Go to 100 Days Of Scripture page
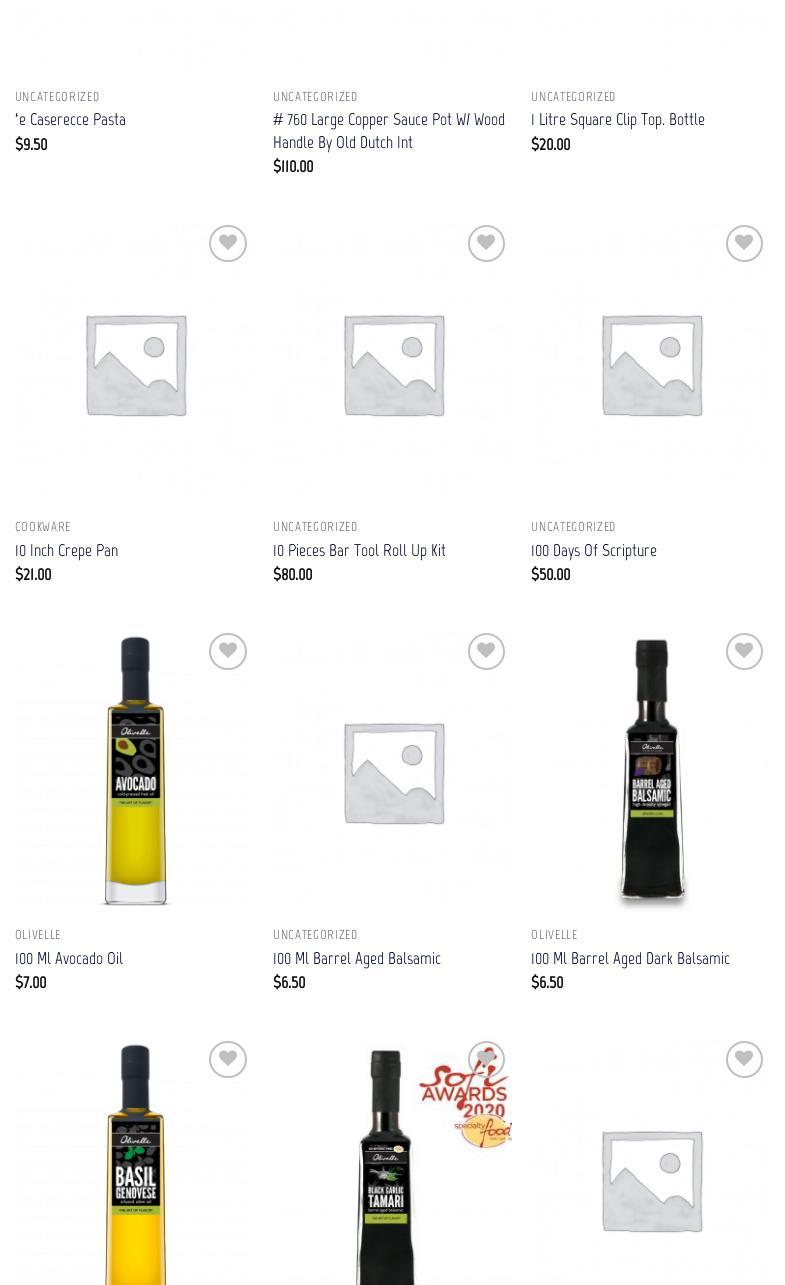 pos(594,551)
